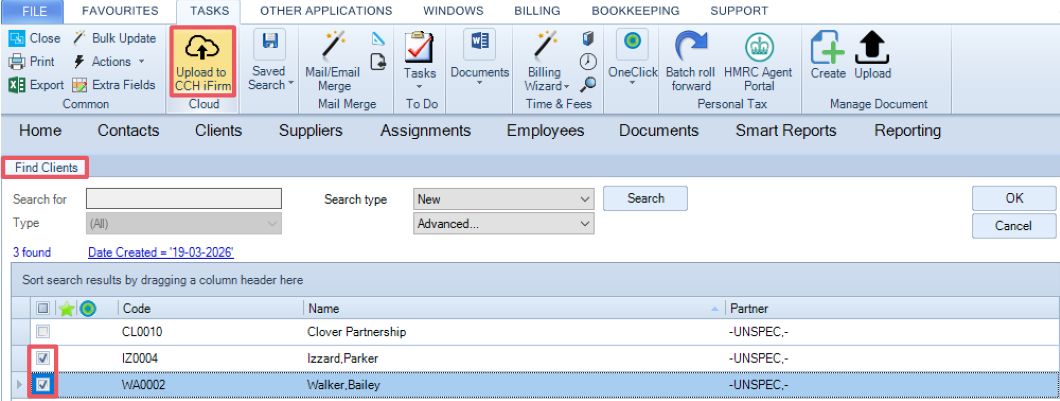Expand the Saved Search dropdown arrow
Viewport: 1060px width, 401px height.
291,85
